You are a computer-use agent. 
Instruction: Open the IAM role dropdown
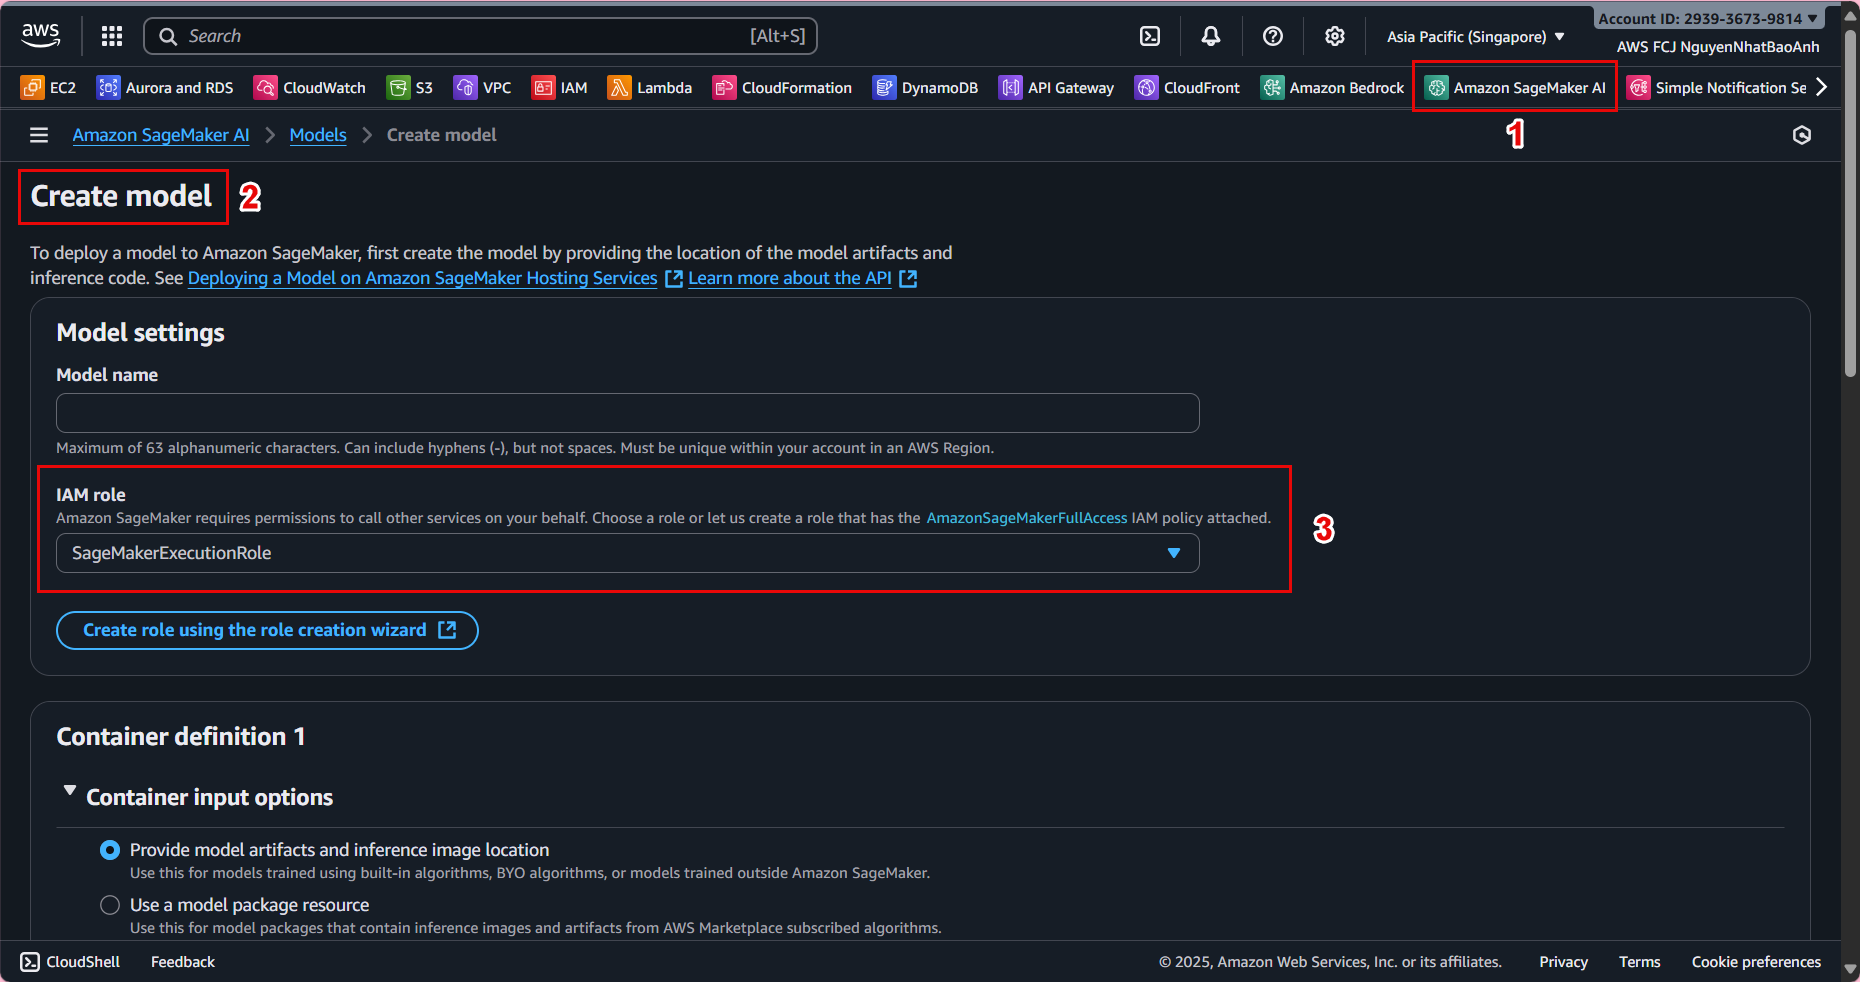click(x=628, y=553)
